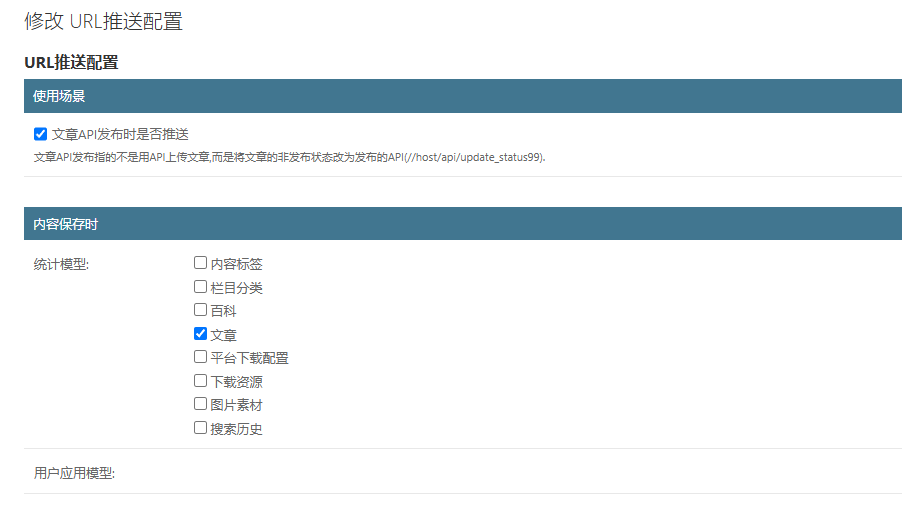902x512 pixels.
Task: Click the 用户应用模型 field label
Action: click(x=74, y=473)
